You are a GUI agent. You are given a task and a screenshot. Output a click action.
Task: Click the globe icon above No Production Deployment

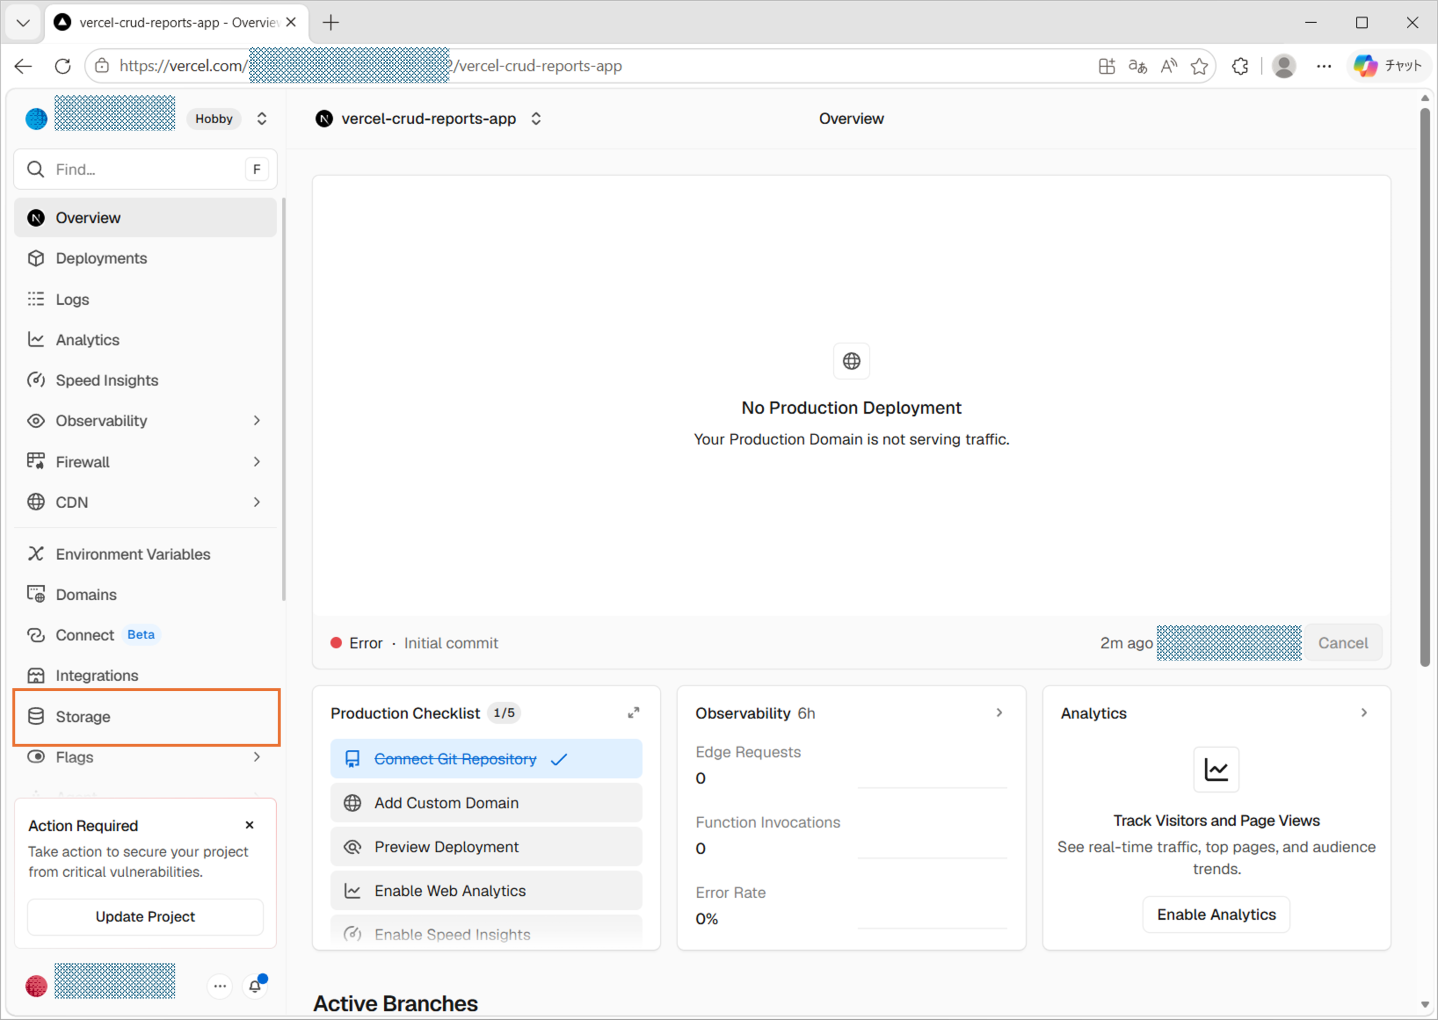[852, 361]
